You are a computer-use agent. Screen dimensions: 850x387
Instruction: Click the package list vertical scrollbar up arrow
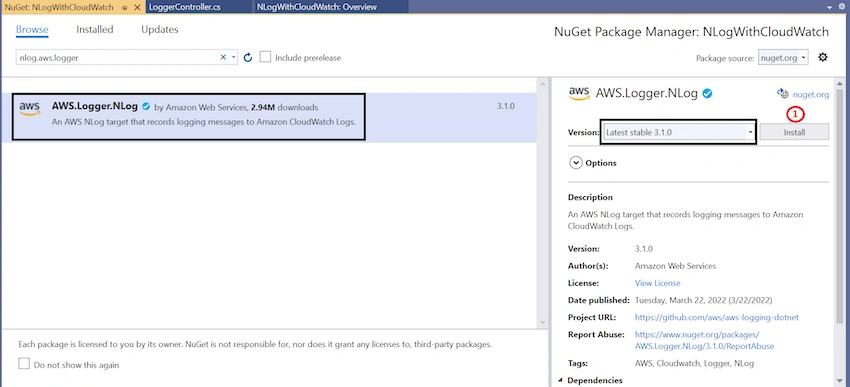542,85
